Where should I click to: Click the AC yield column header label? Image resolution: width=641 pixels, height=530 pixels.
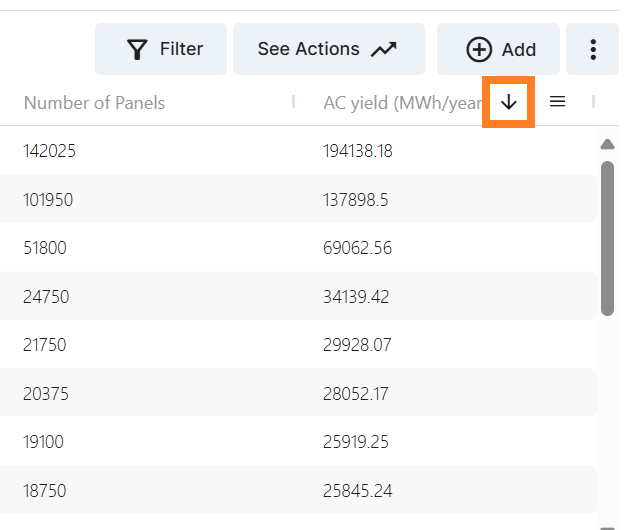coord(402,103)
